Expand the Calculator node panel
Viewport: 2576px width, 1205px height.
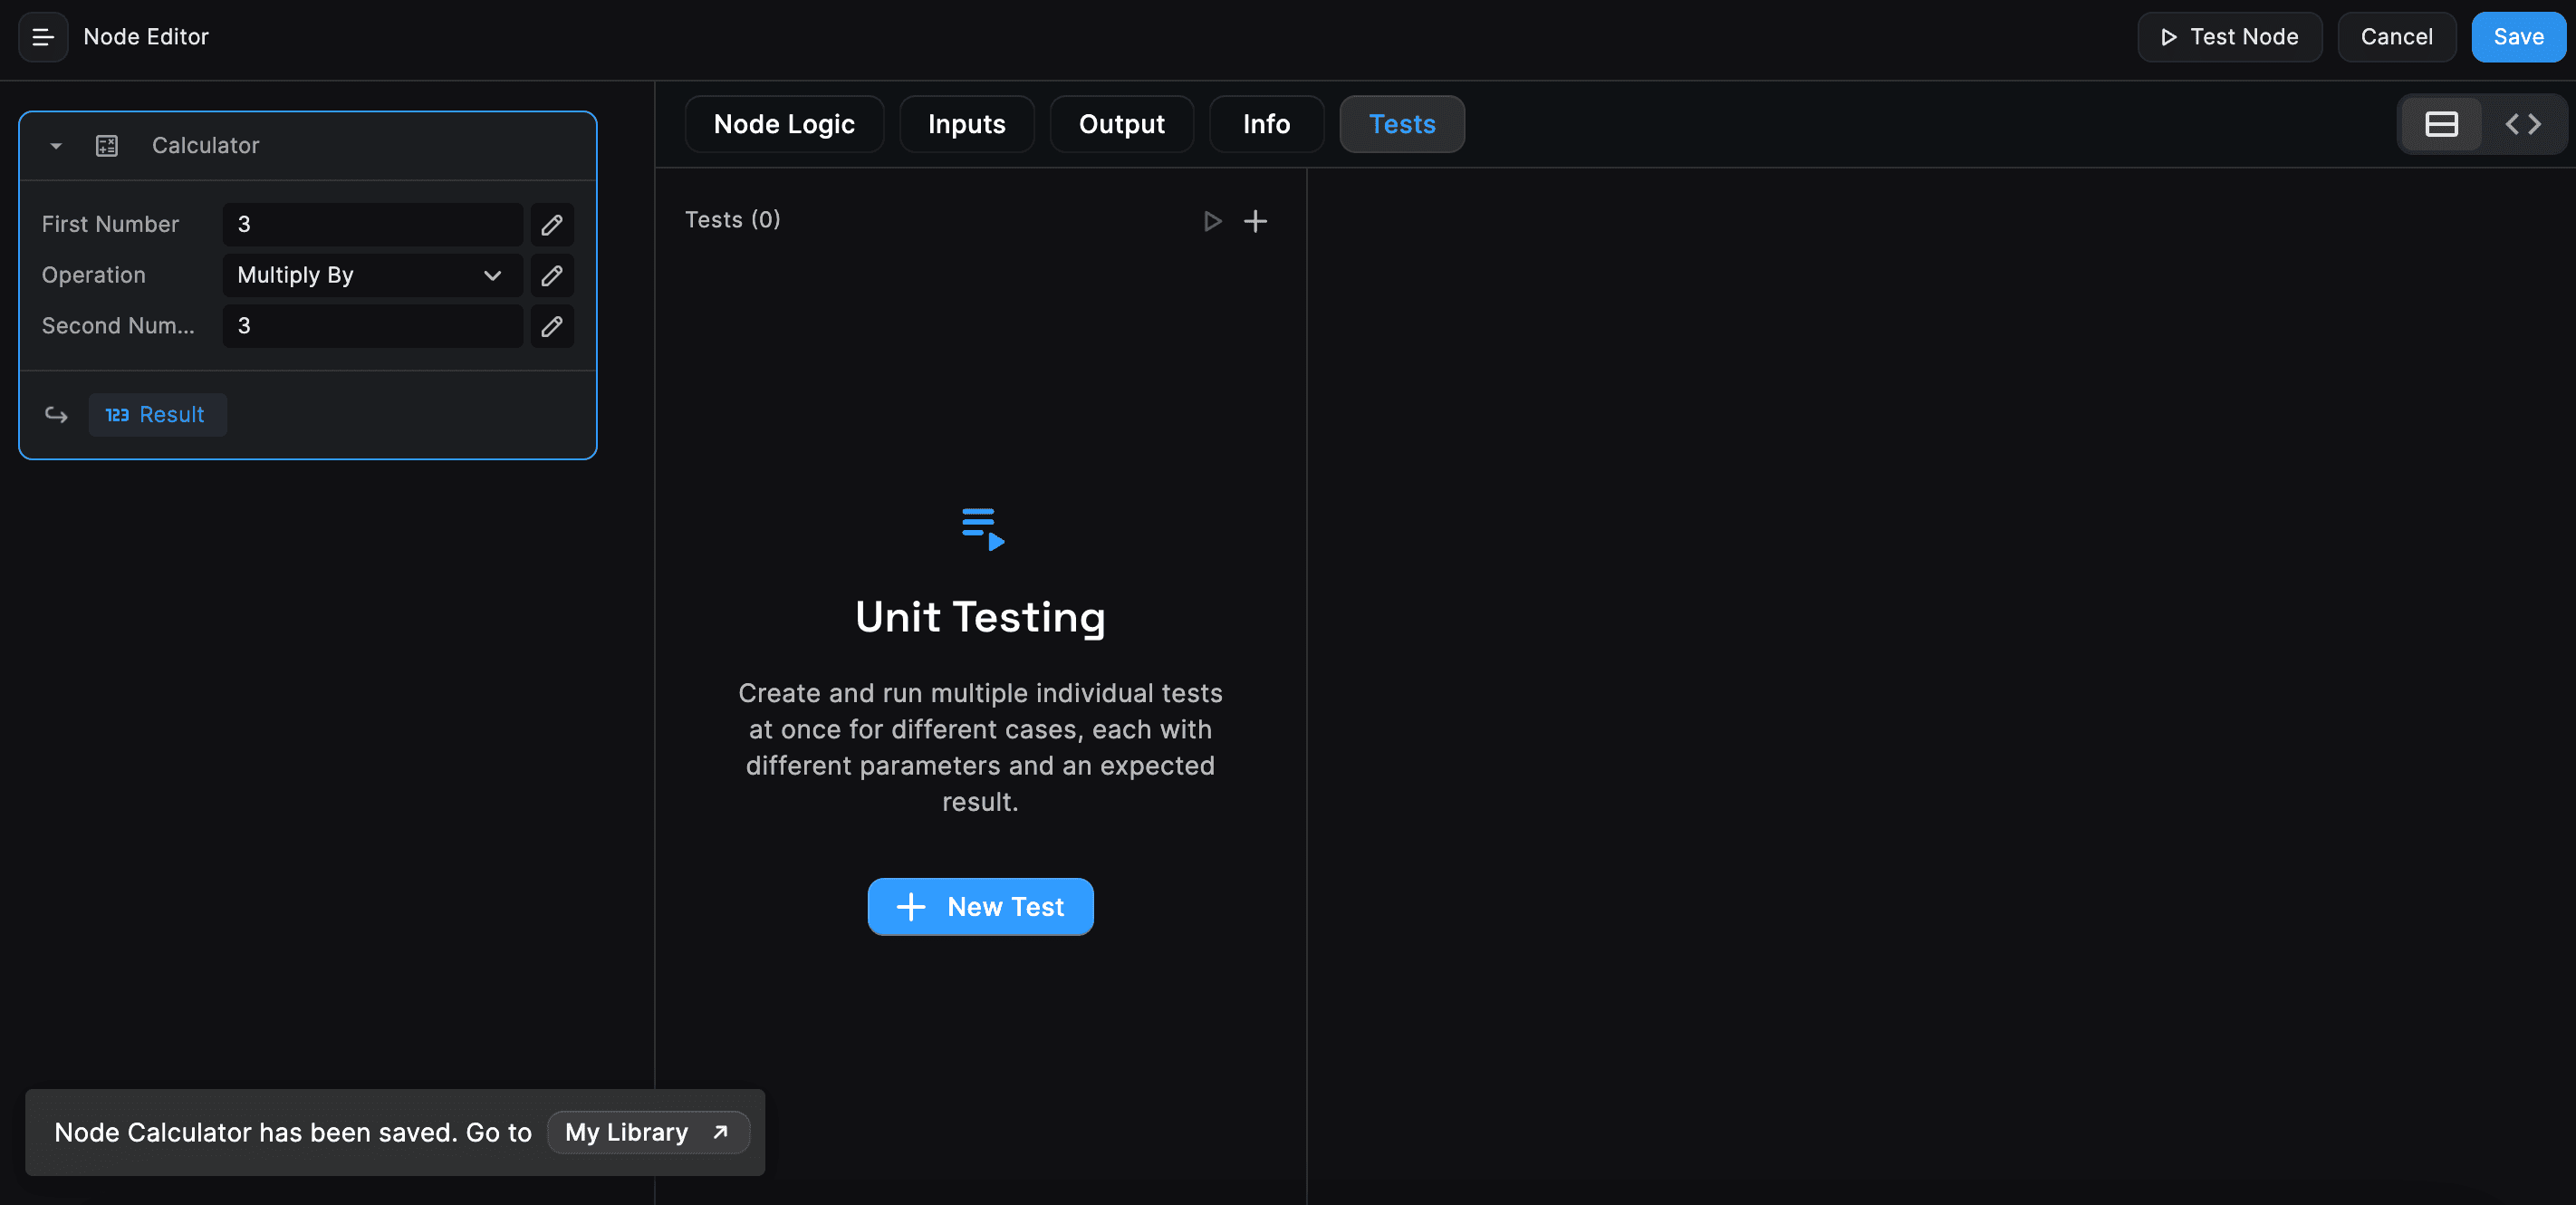pyautogui.click(x=53, y=145)
